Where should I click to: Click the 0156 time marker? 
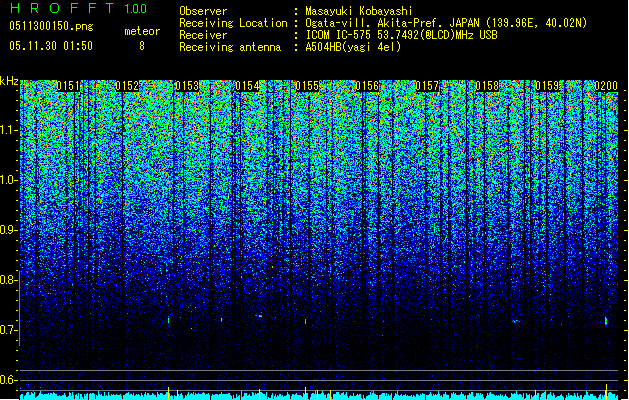(367, 86)
